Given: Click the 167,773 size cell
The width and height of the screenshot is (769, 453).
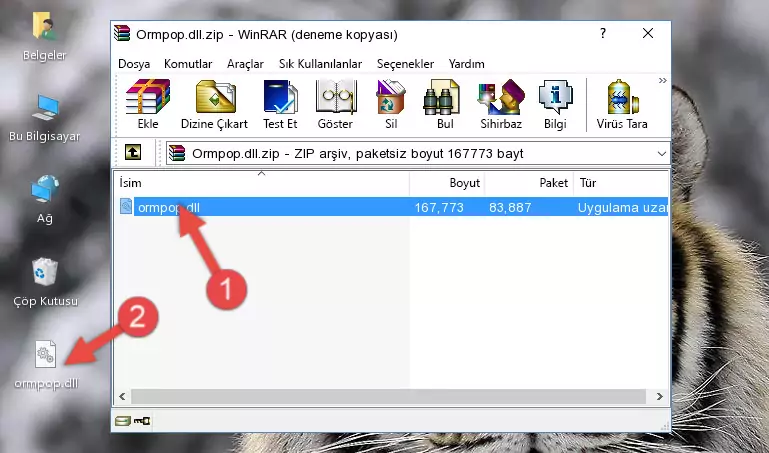Looking at the screenshot, I should click(x=439, y=208).
